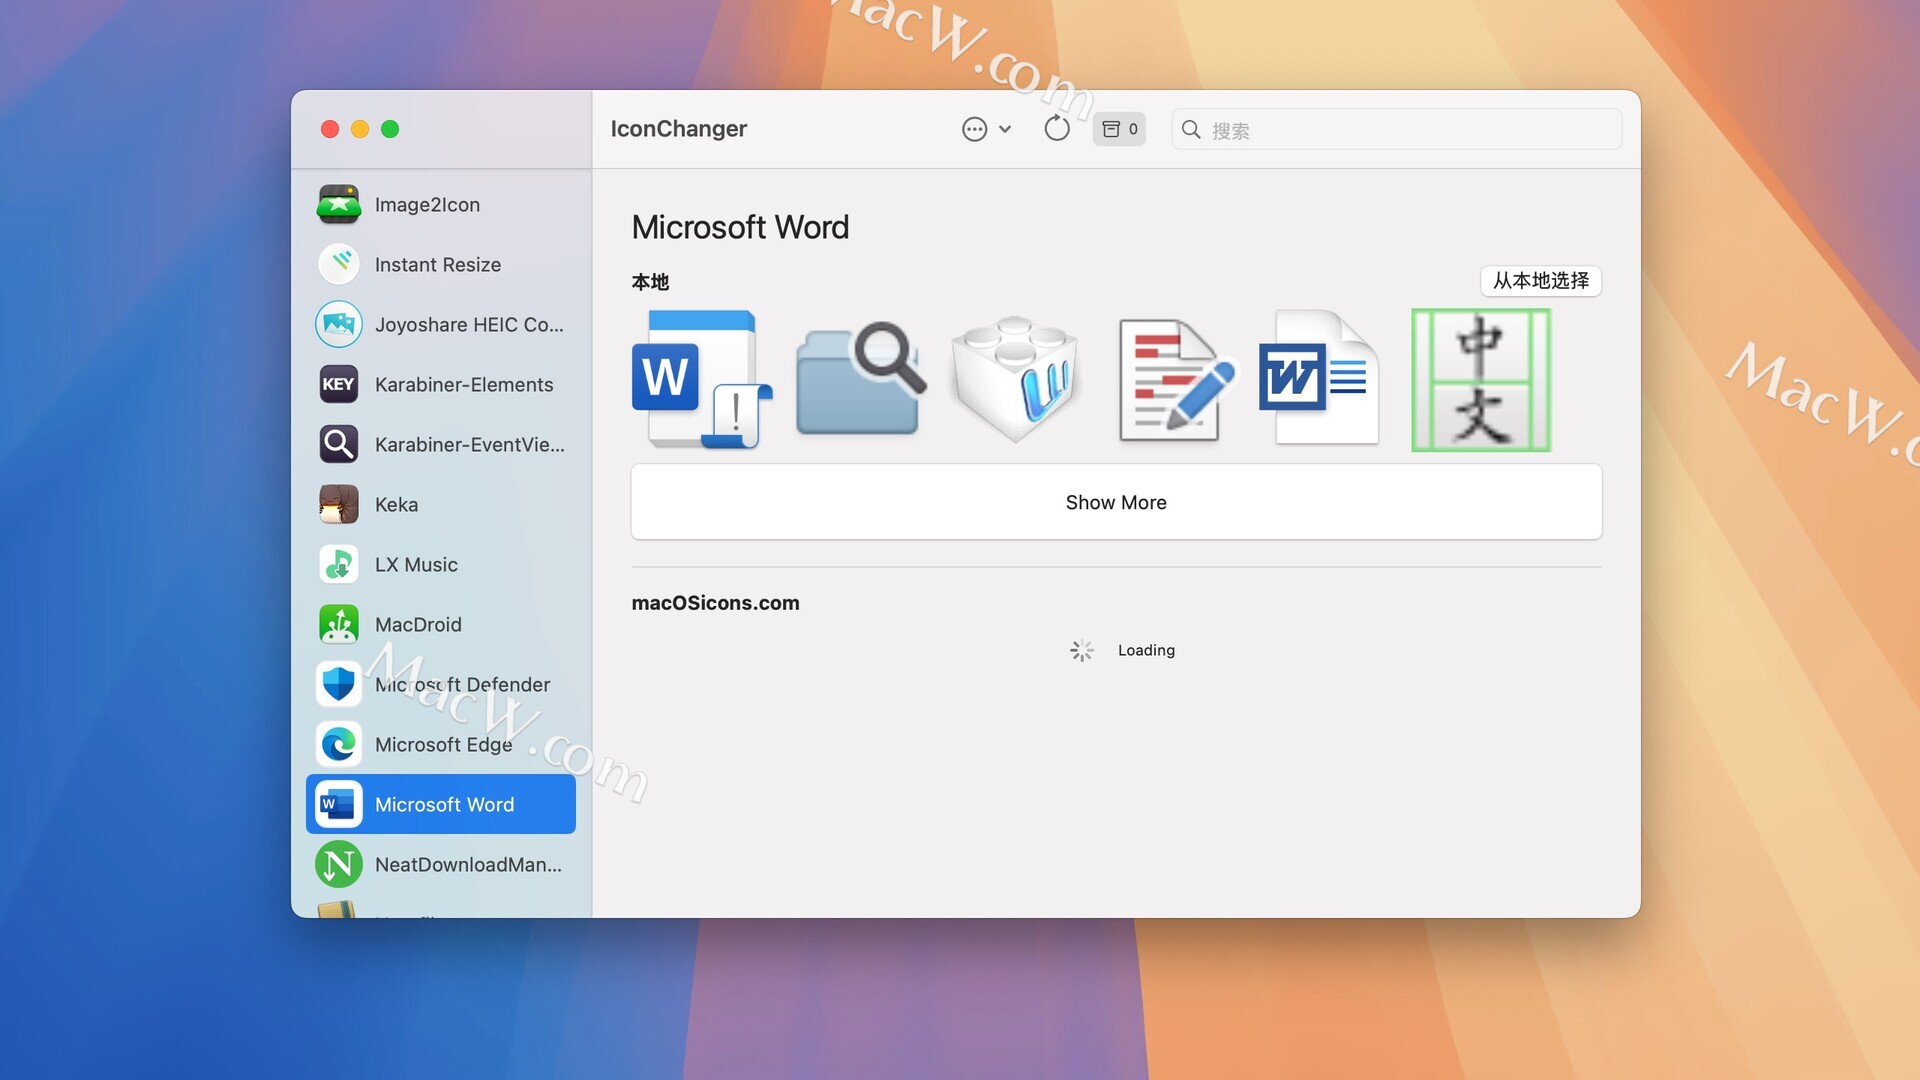1920x1080 pixels.
Task: Choose the white Lego brick plugin icon
Action: 1016,380
